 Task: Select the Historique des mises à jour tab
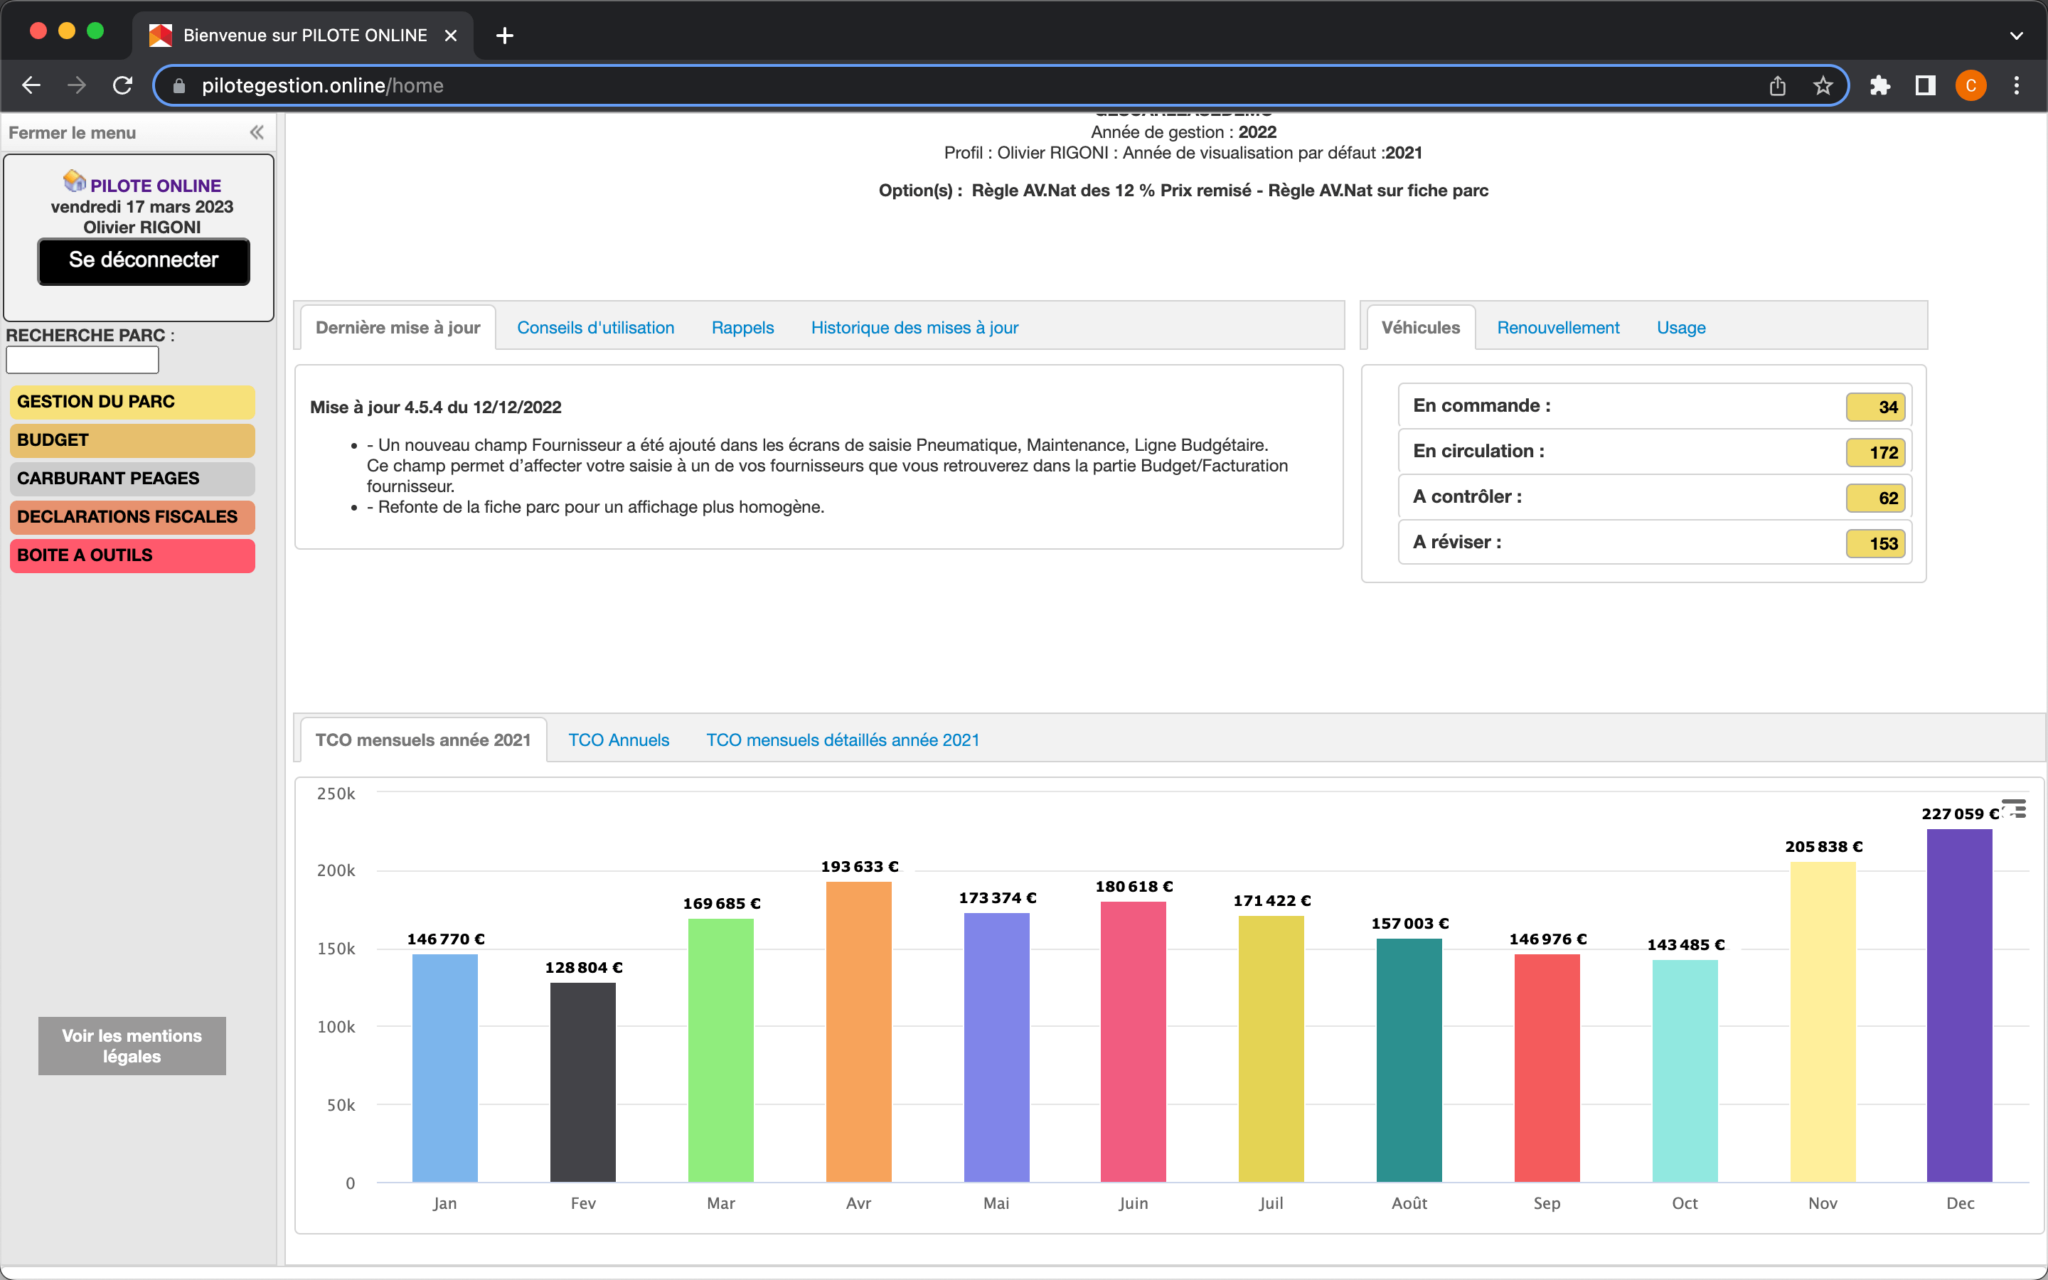(x=914, y=327)
